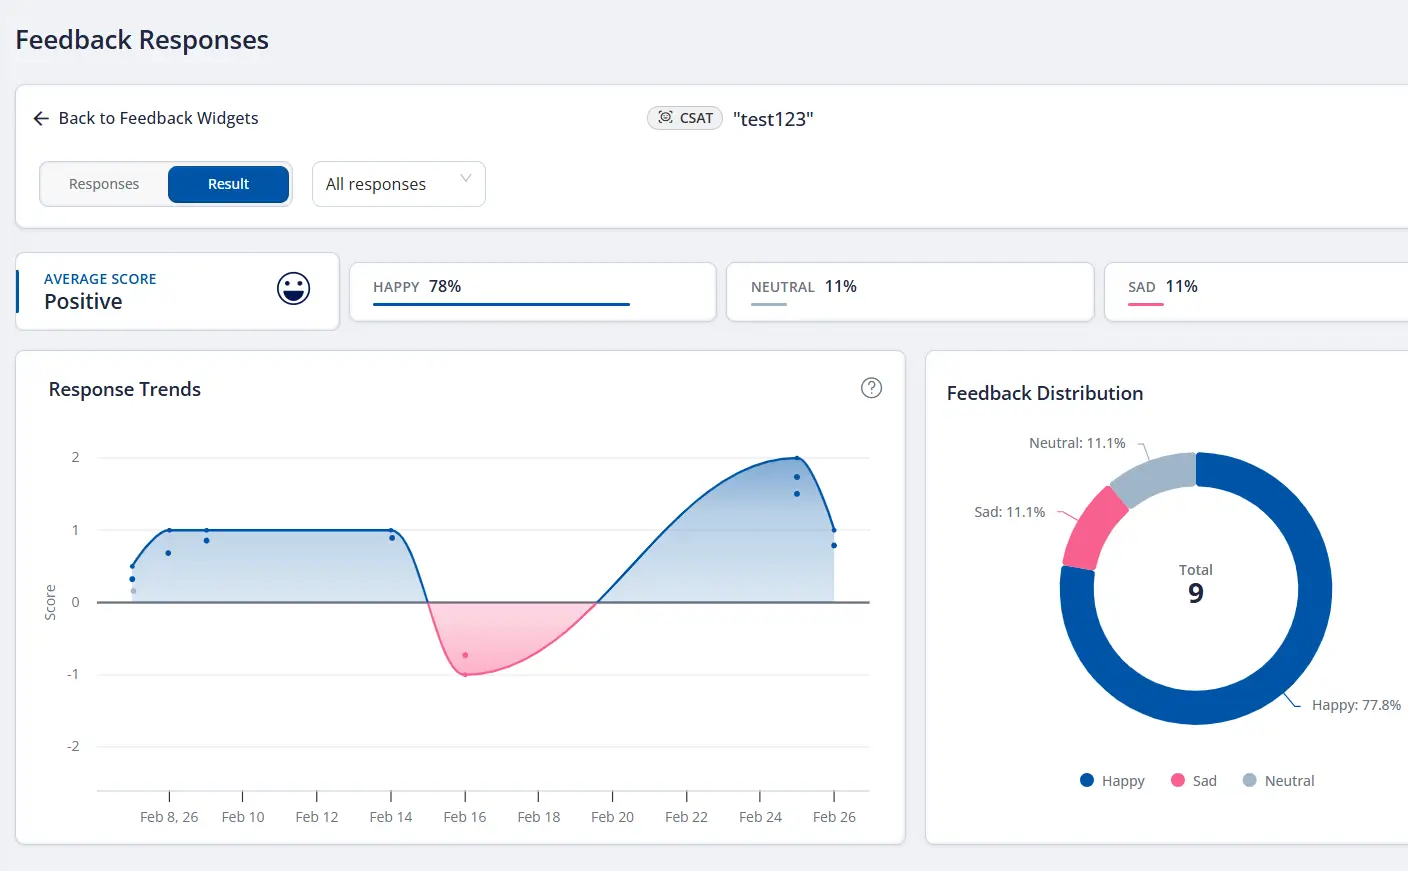
Task: Open the Average Score Positive card
Action: [177, 291]
